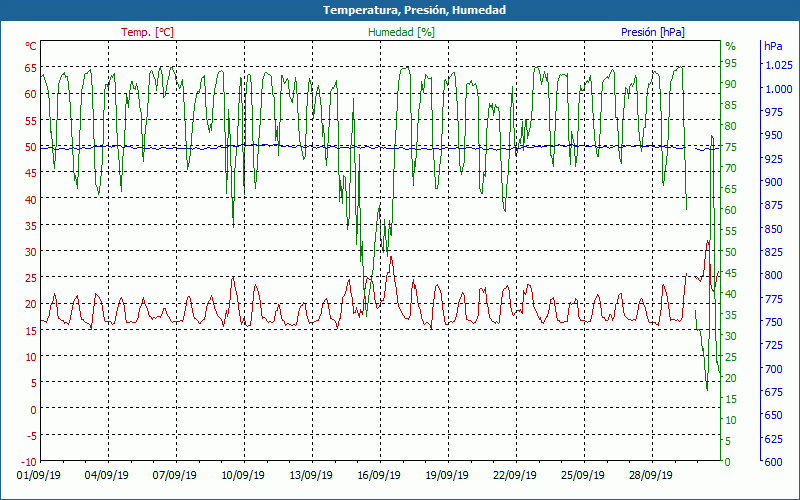Click the 13/09/19 date label

pos(311,476)
